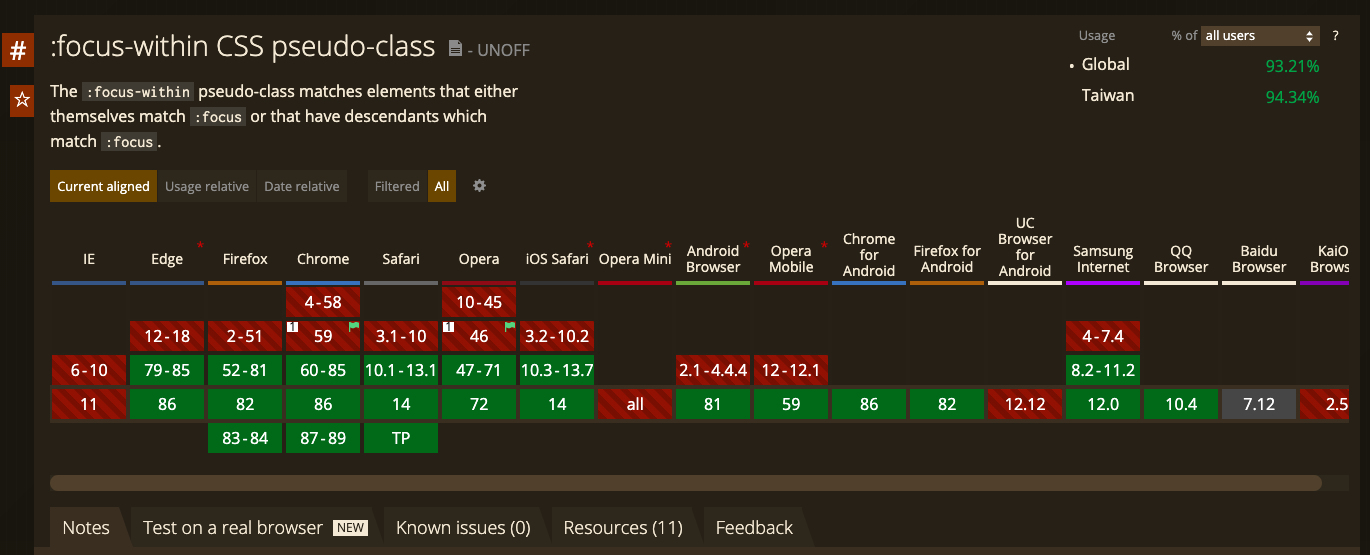Click the Opera column header
The width and height of the screenshot is (1370, 555).
coord(479,259)
